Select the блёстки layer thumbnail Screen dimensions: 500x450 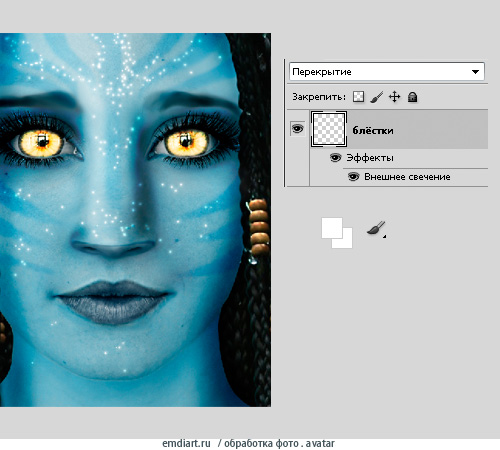tap(329, 129)
